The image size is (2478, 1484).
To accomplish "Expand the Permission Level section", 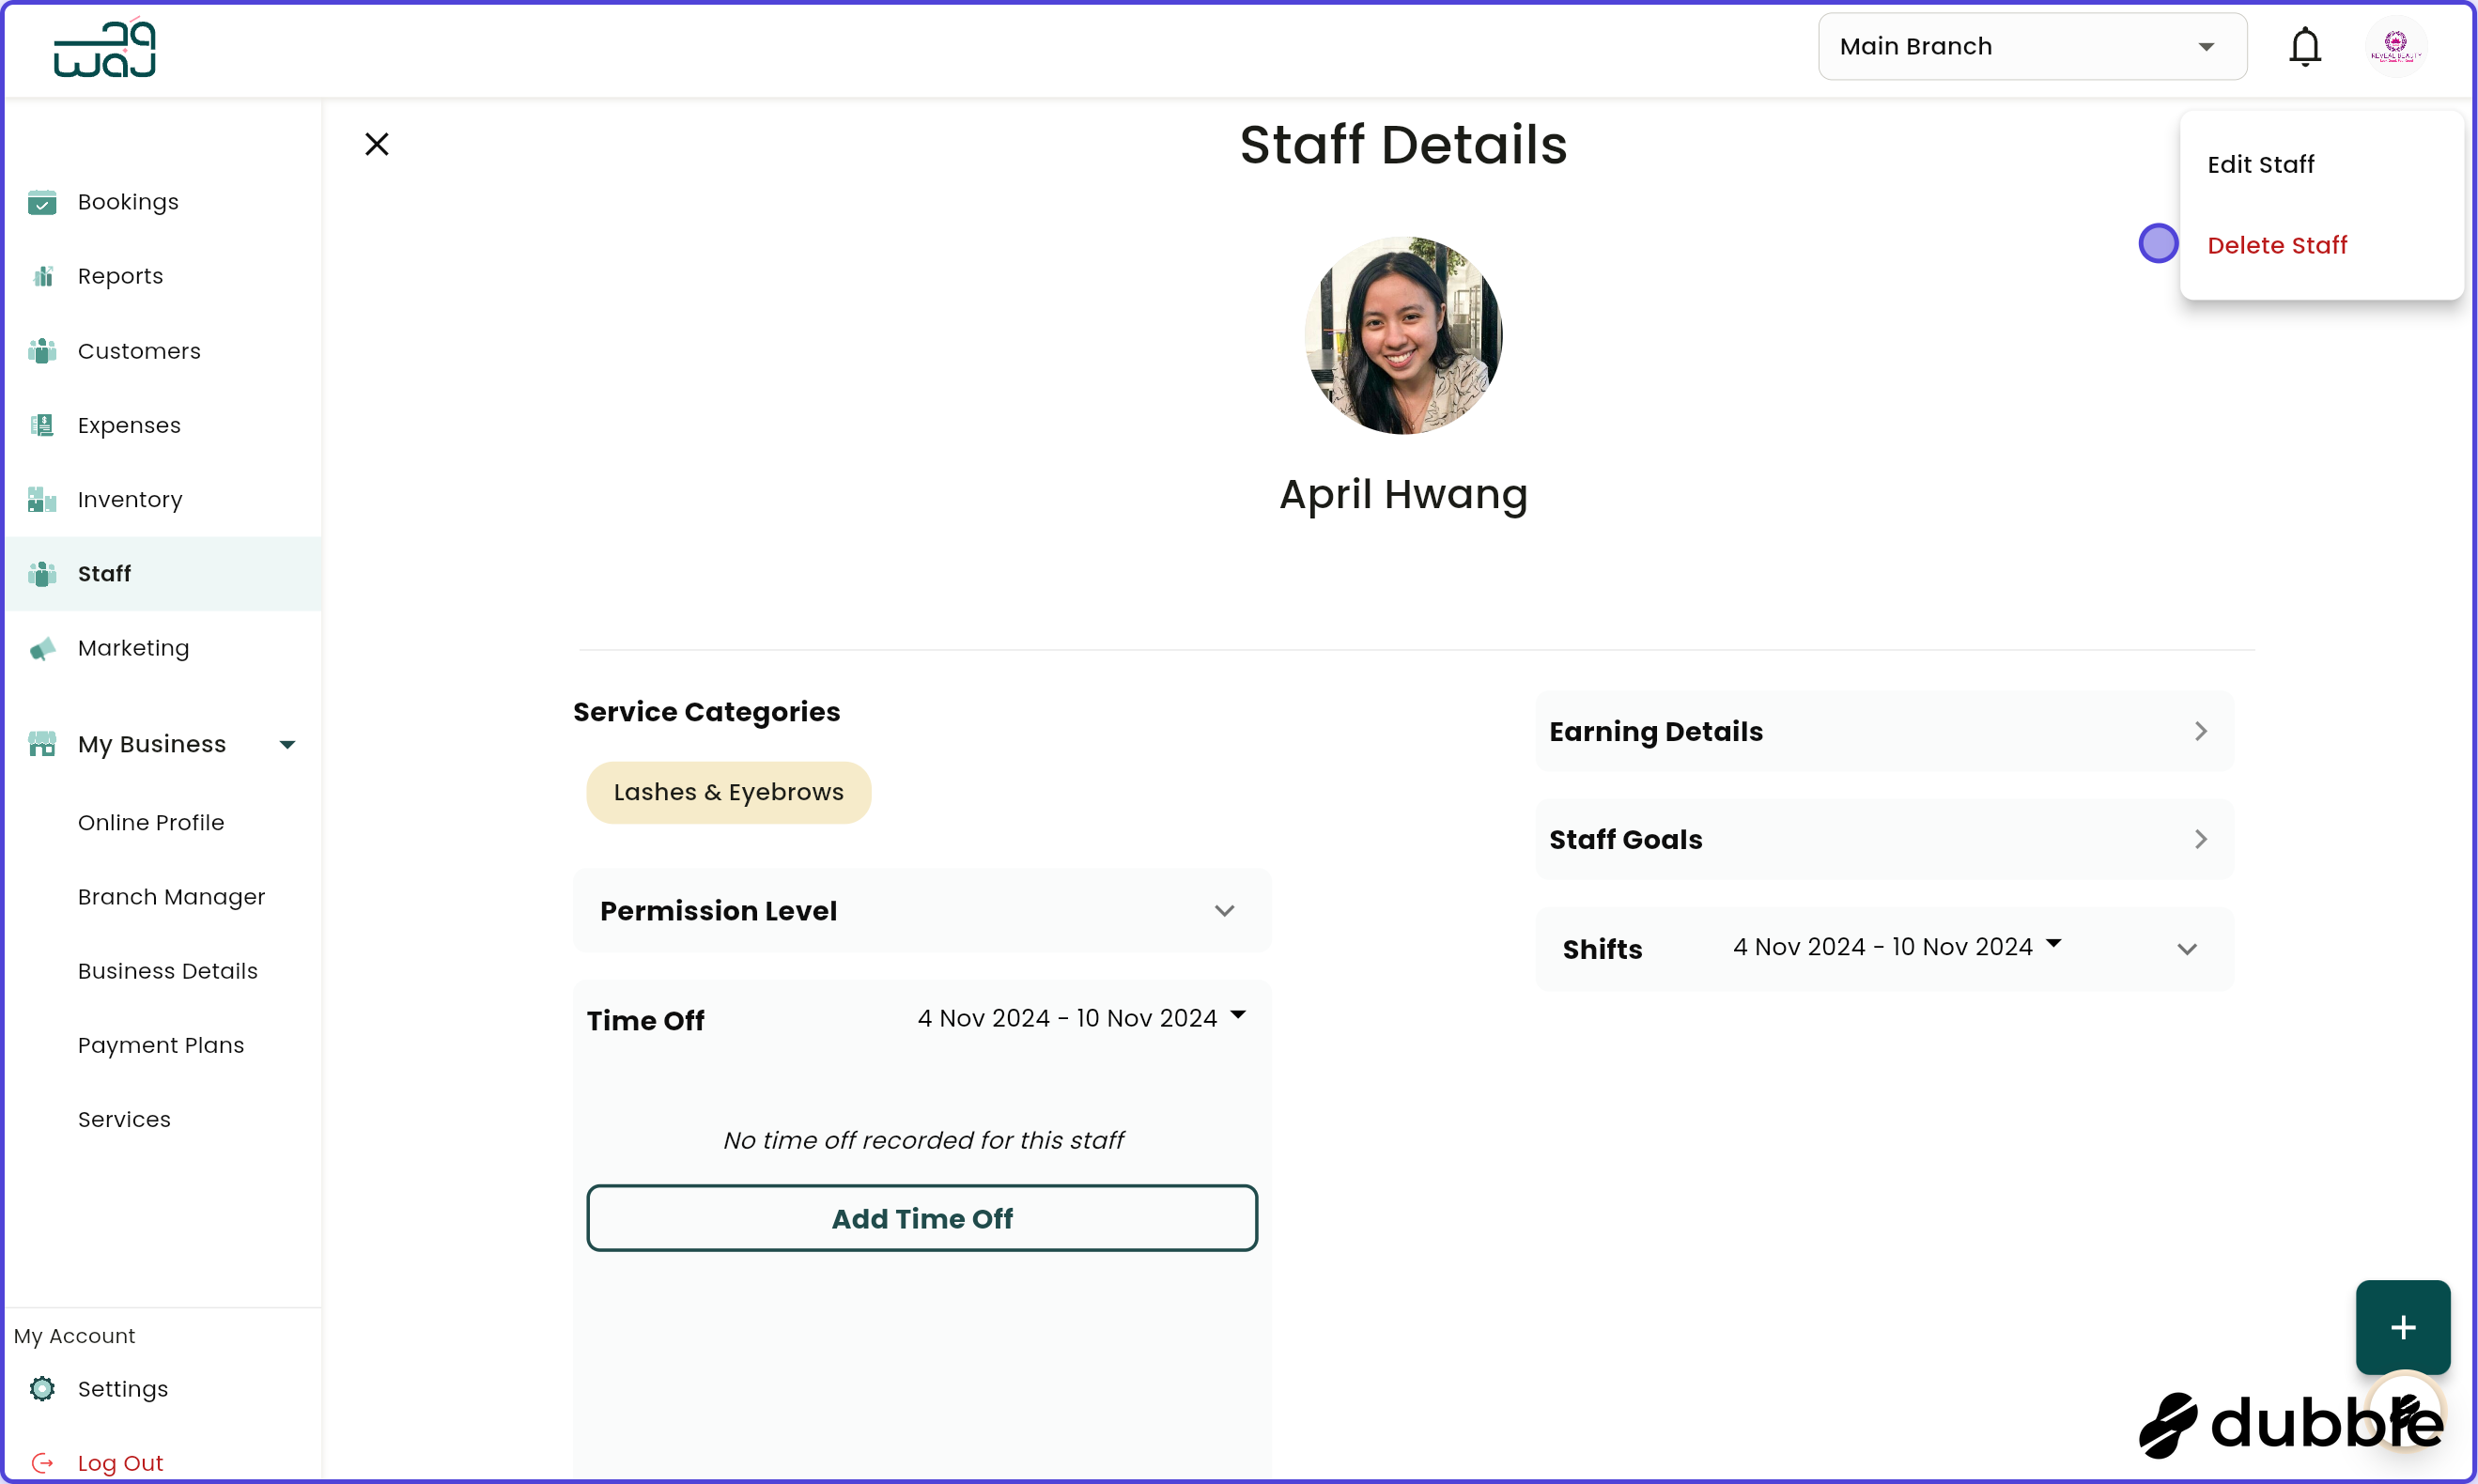I will pos(1225,911).
